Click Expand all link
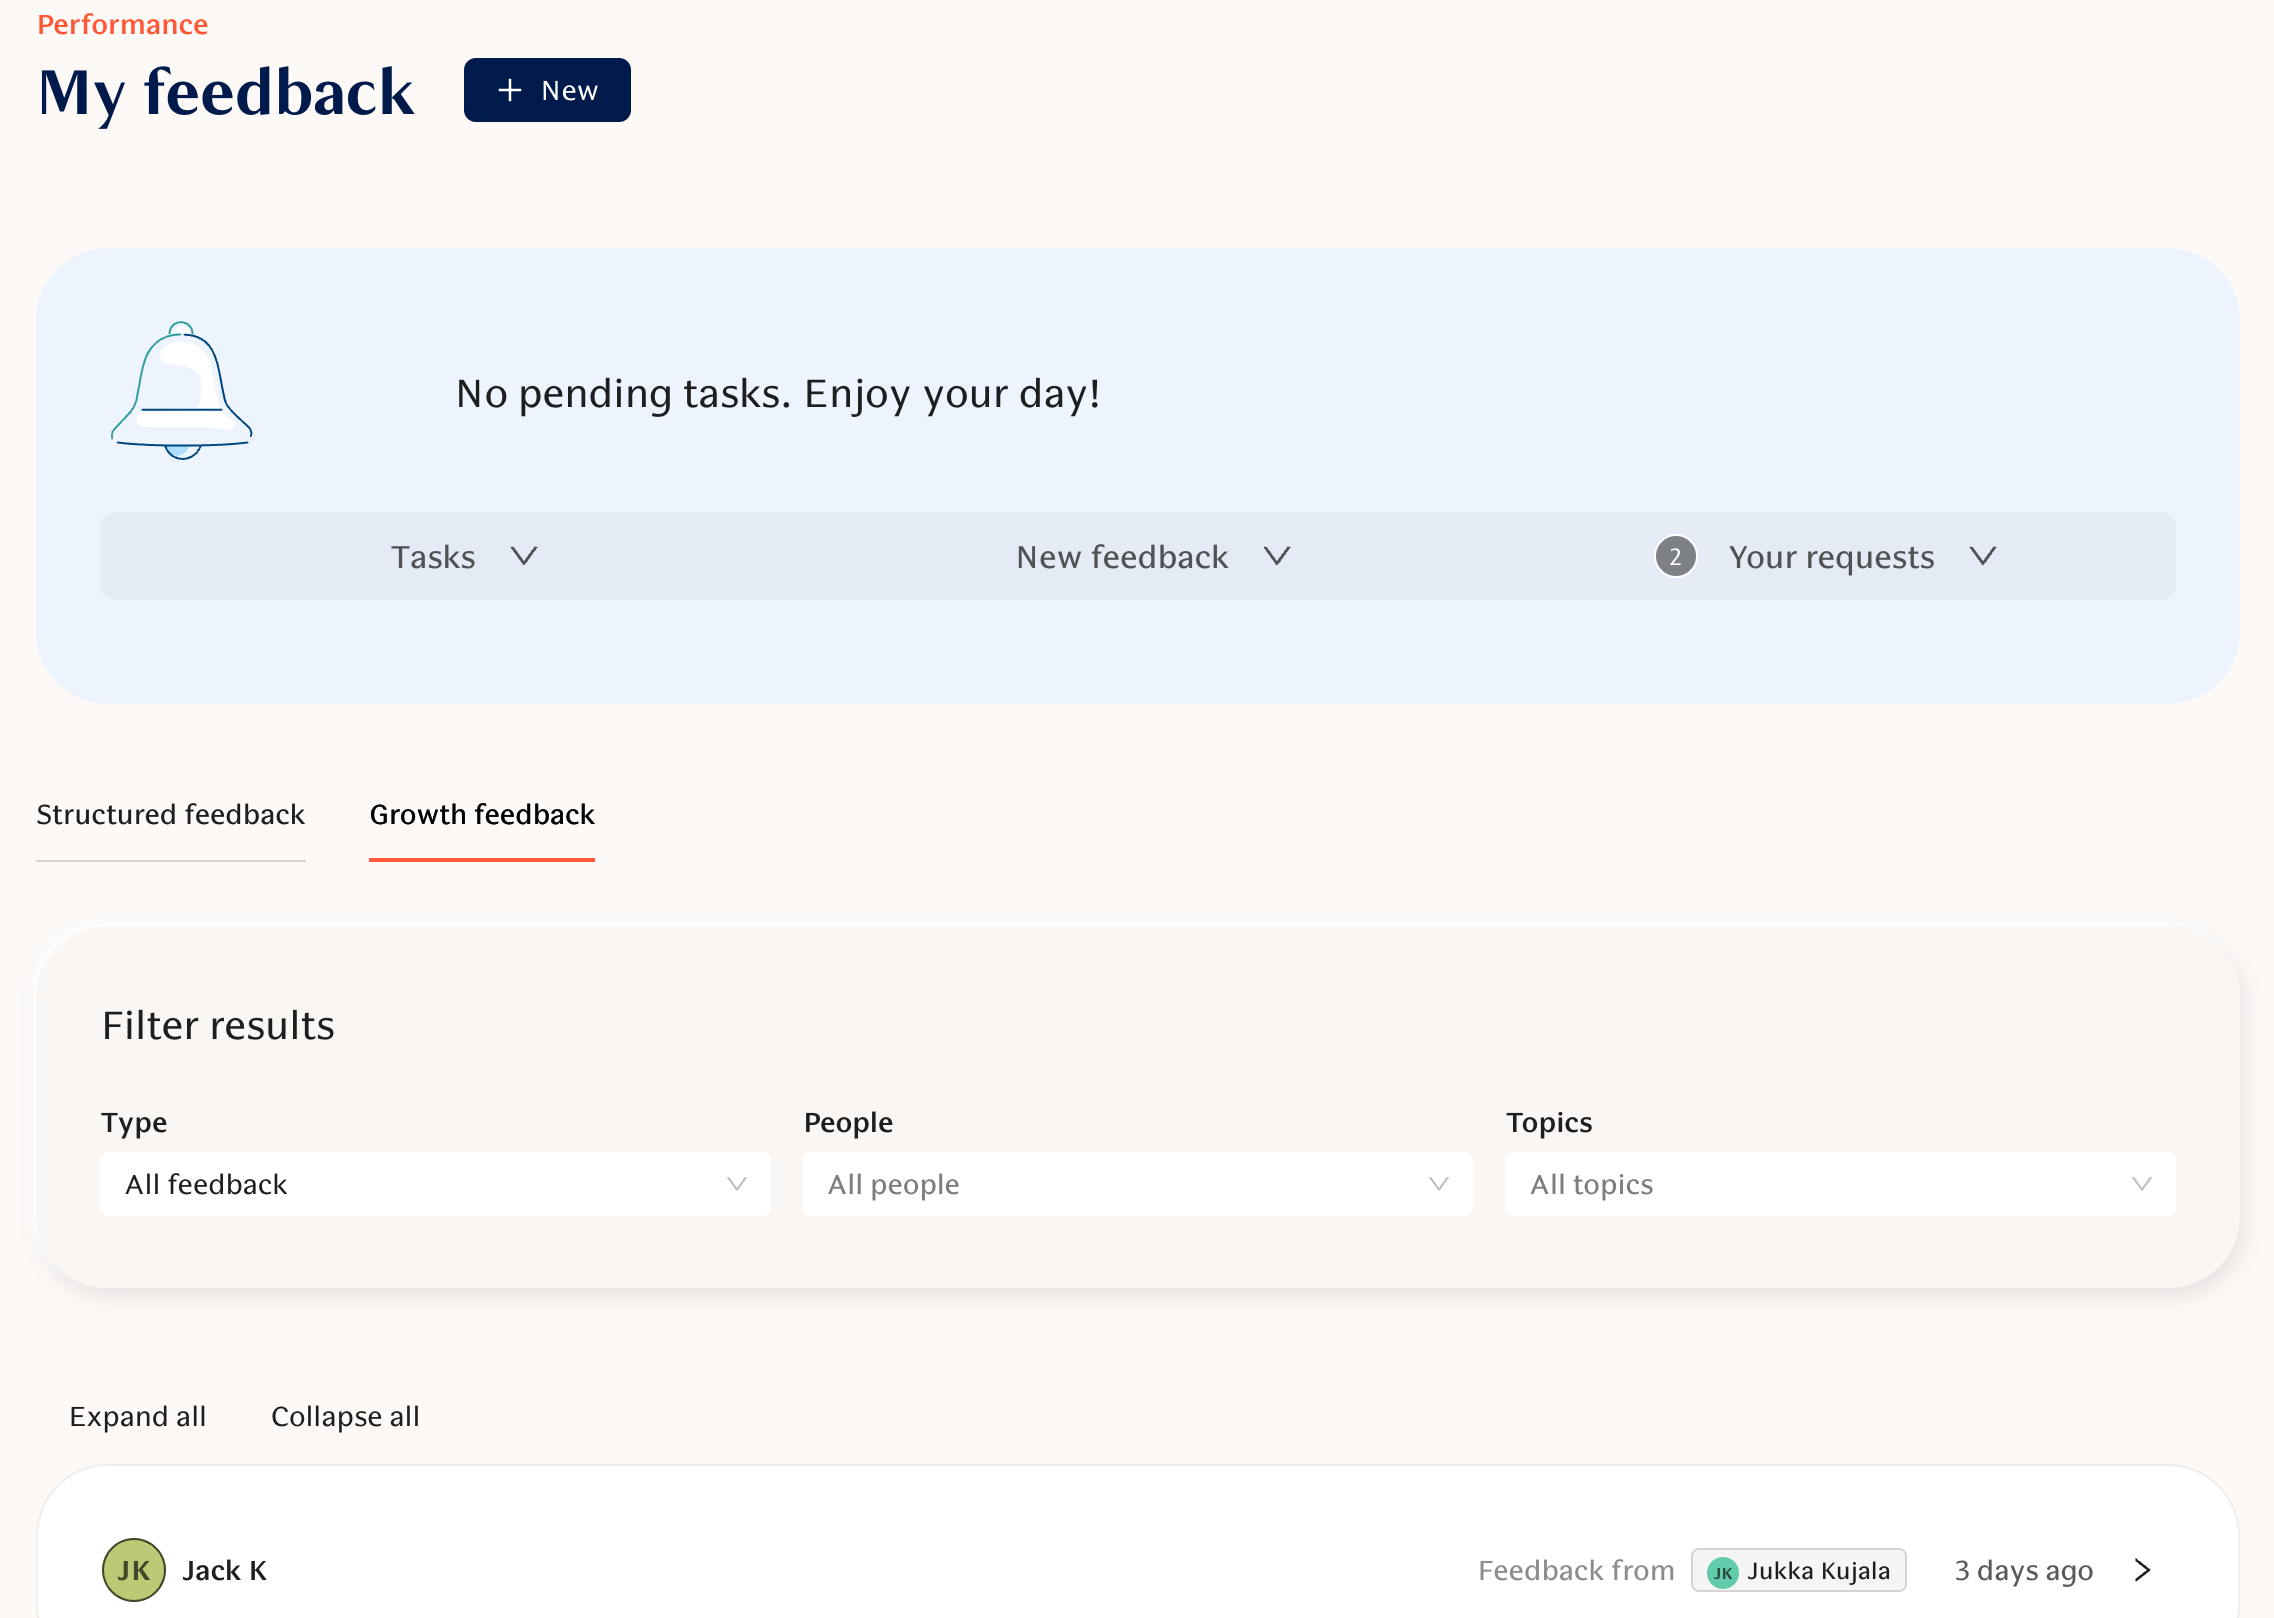This screenshot has width=2274, height=1618. click(x=138, y=1417)
